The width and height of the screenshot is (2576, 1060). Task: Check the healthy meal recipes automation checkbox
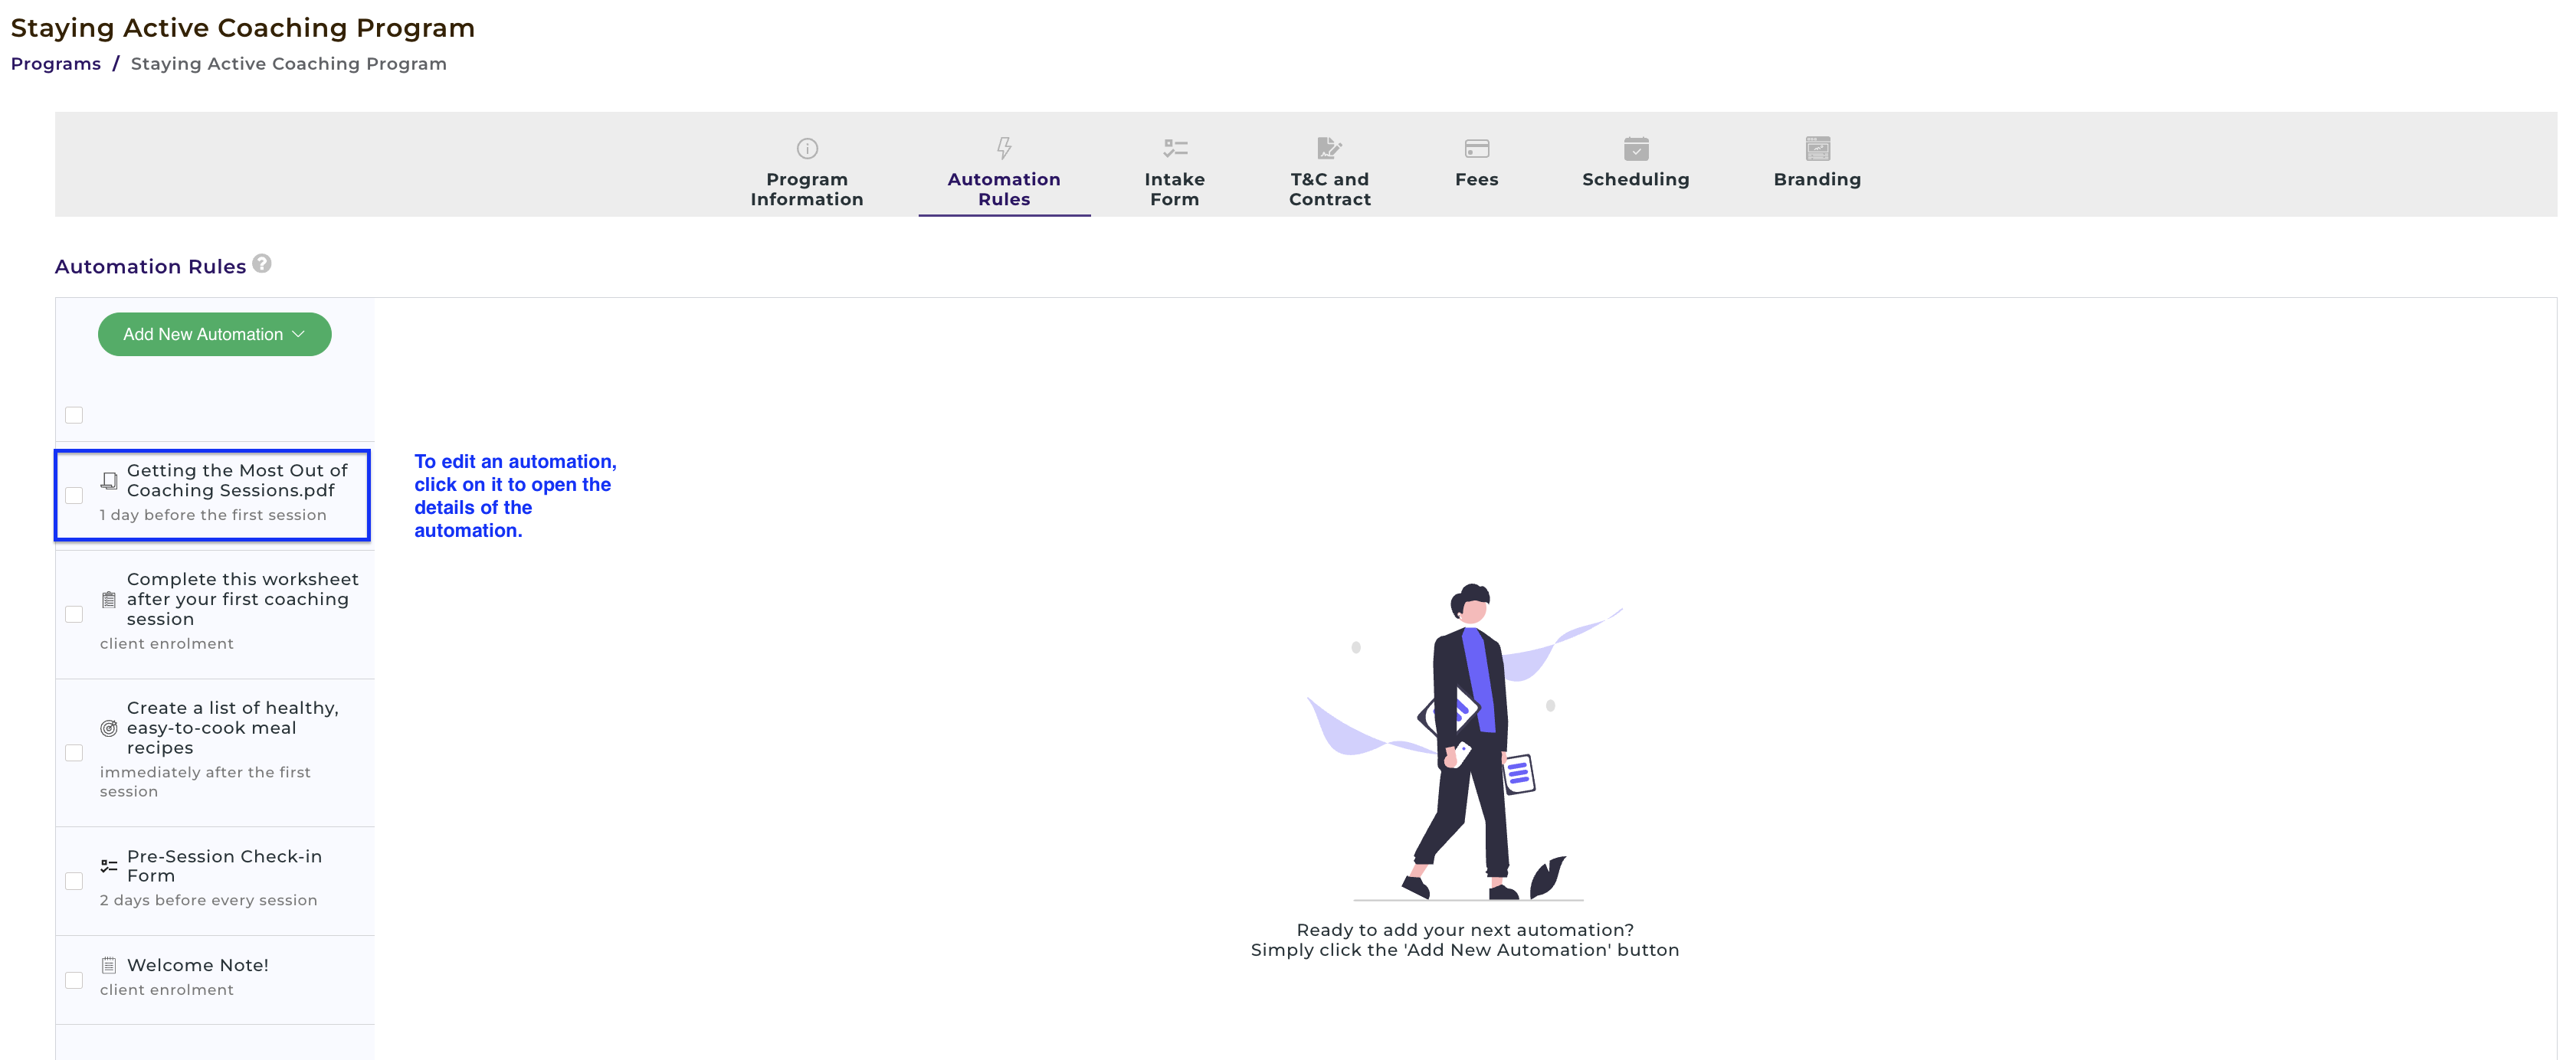[x=74, y=753]
